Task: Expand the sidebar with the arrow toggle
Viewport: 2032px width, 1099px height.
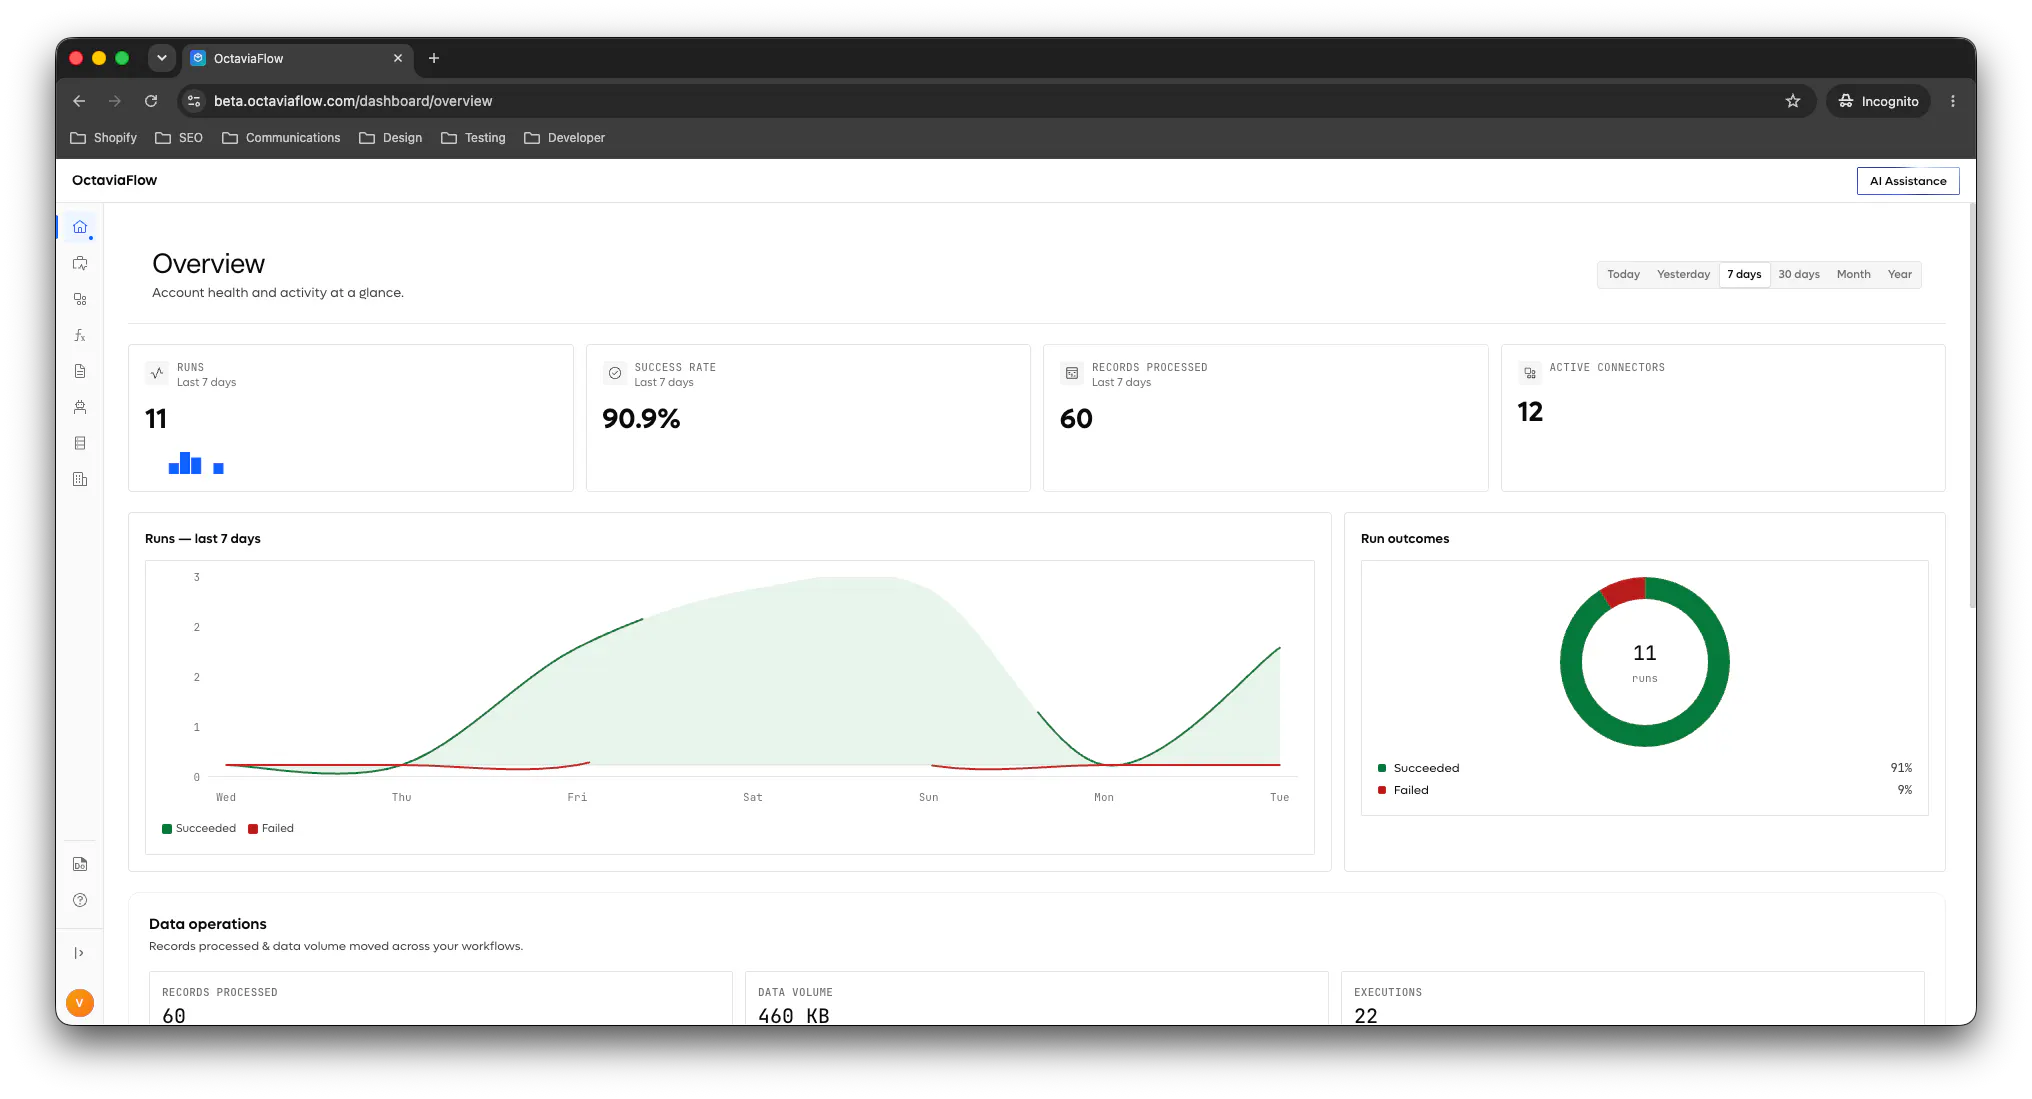Action: [x=80, y=953]
